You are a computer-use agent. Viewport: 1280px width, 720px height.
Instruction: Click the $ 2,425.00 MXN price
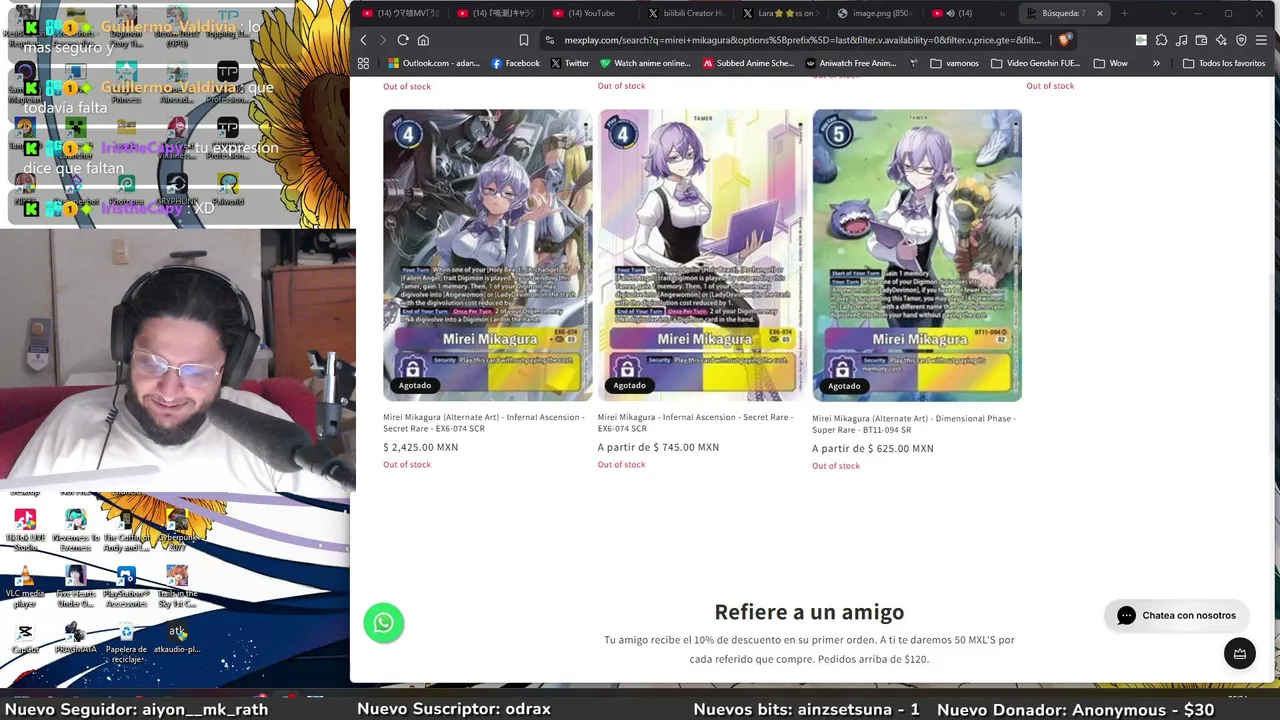point(421,448)
